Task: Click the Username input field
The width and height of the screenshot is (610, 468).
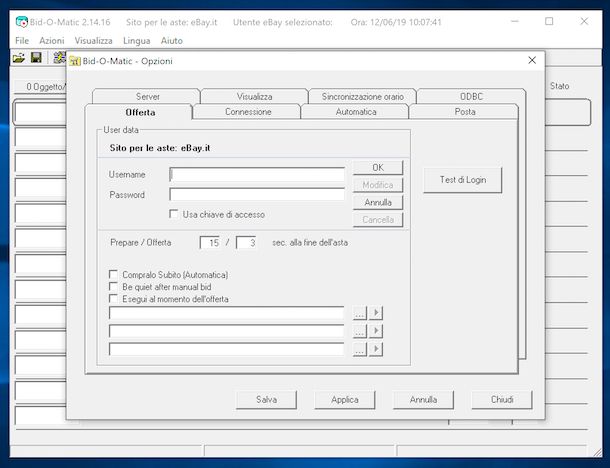Action: [257, 174]
